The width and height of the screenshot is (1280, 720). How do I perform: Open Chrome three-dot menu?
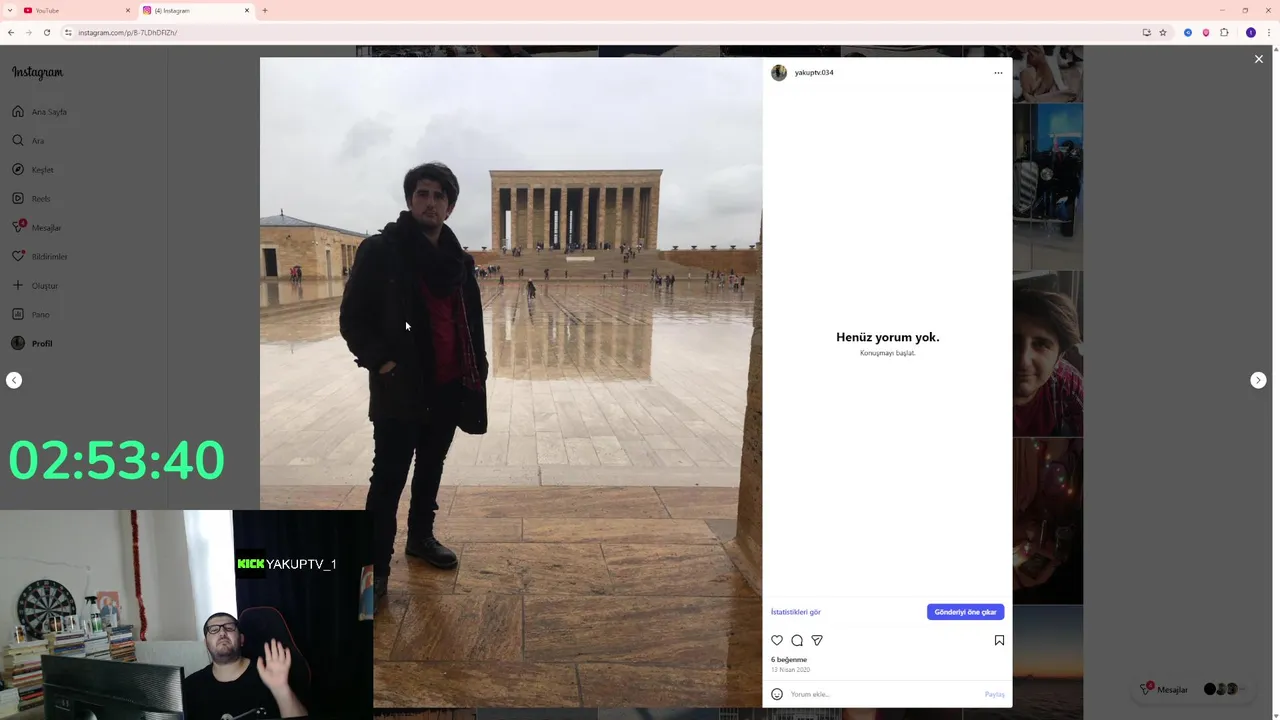point(1268,32)
